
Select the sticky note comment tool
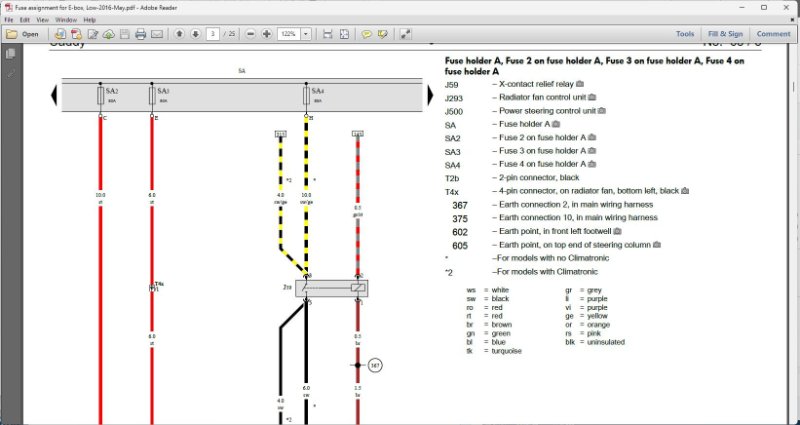pyautogui.click(x=366, y=34)
